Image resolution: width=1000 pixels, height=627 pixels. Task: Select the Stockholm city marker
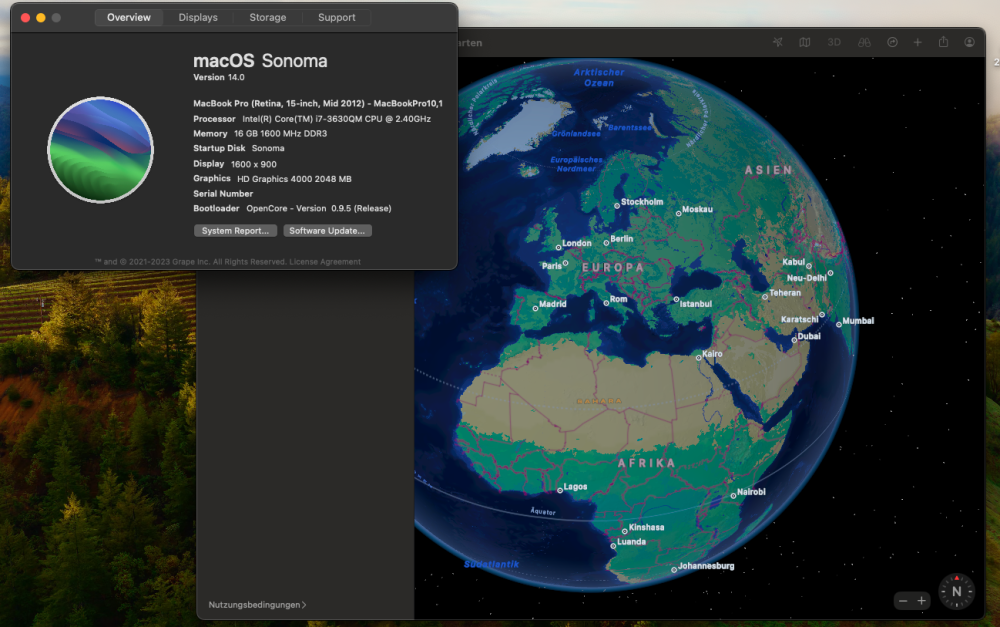click(617, 205)
